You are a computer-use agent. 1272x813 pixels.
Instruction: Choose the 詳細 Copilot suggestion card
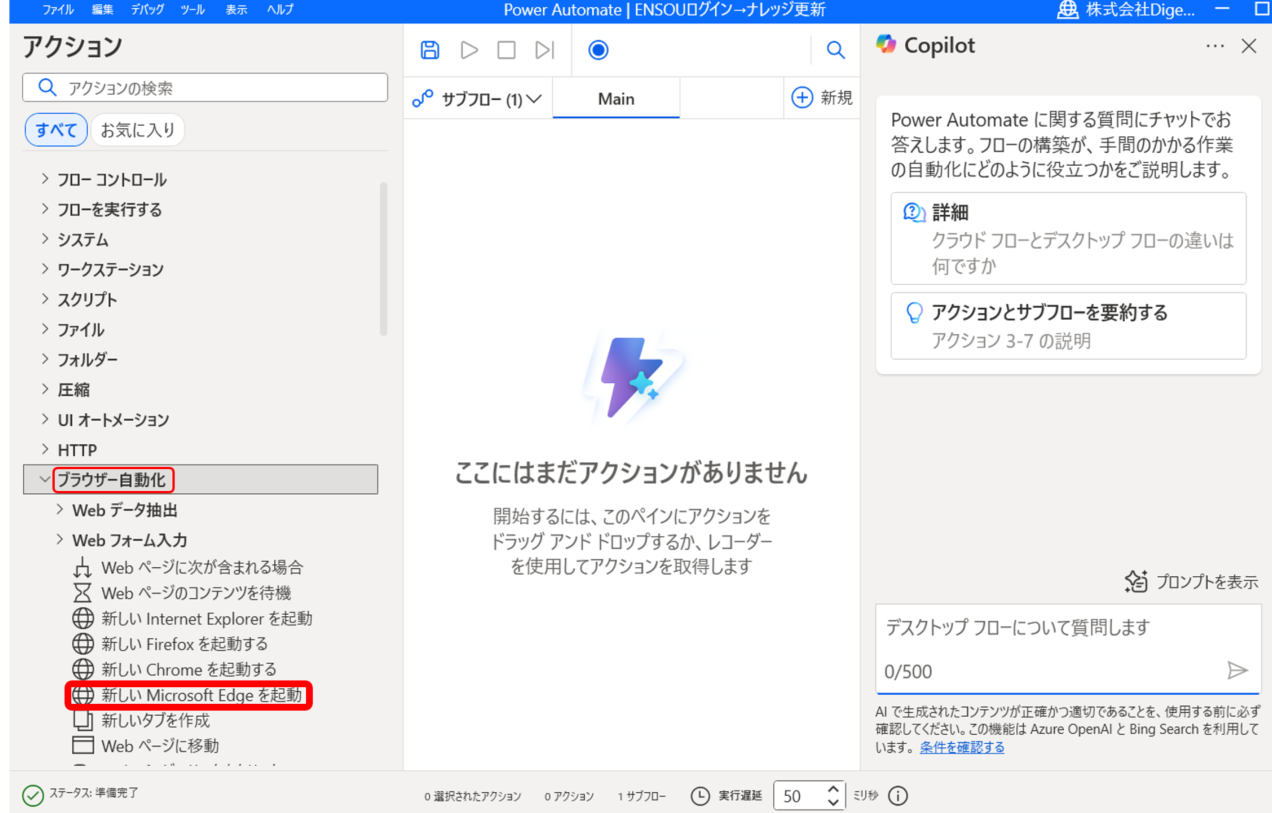1068,238
